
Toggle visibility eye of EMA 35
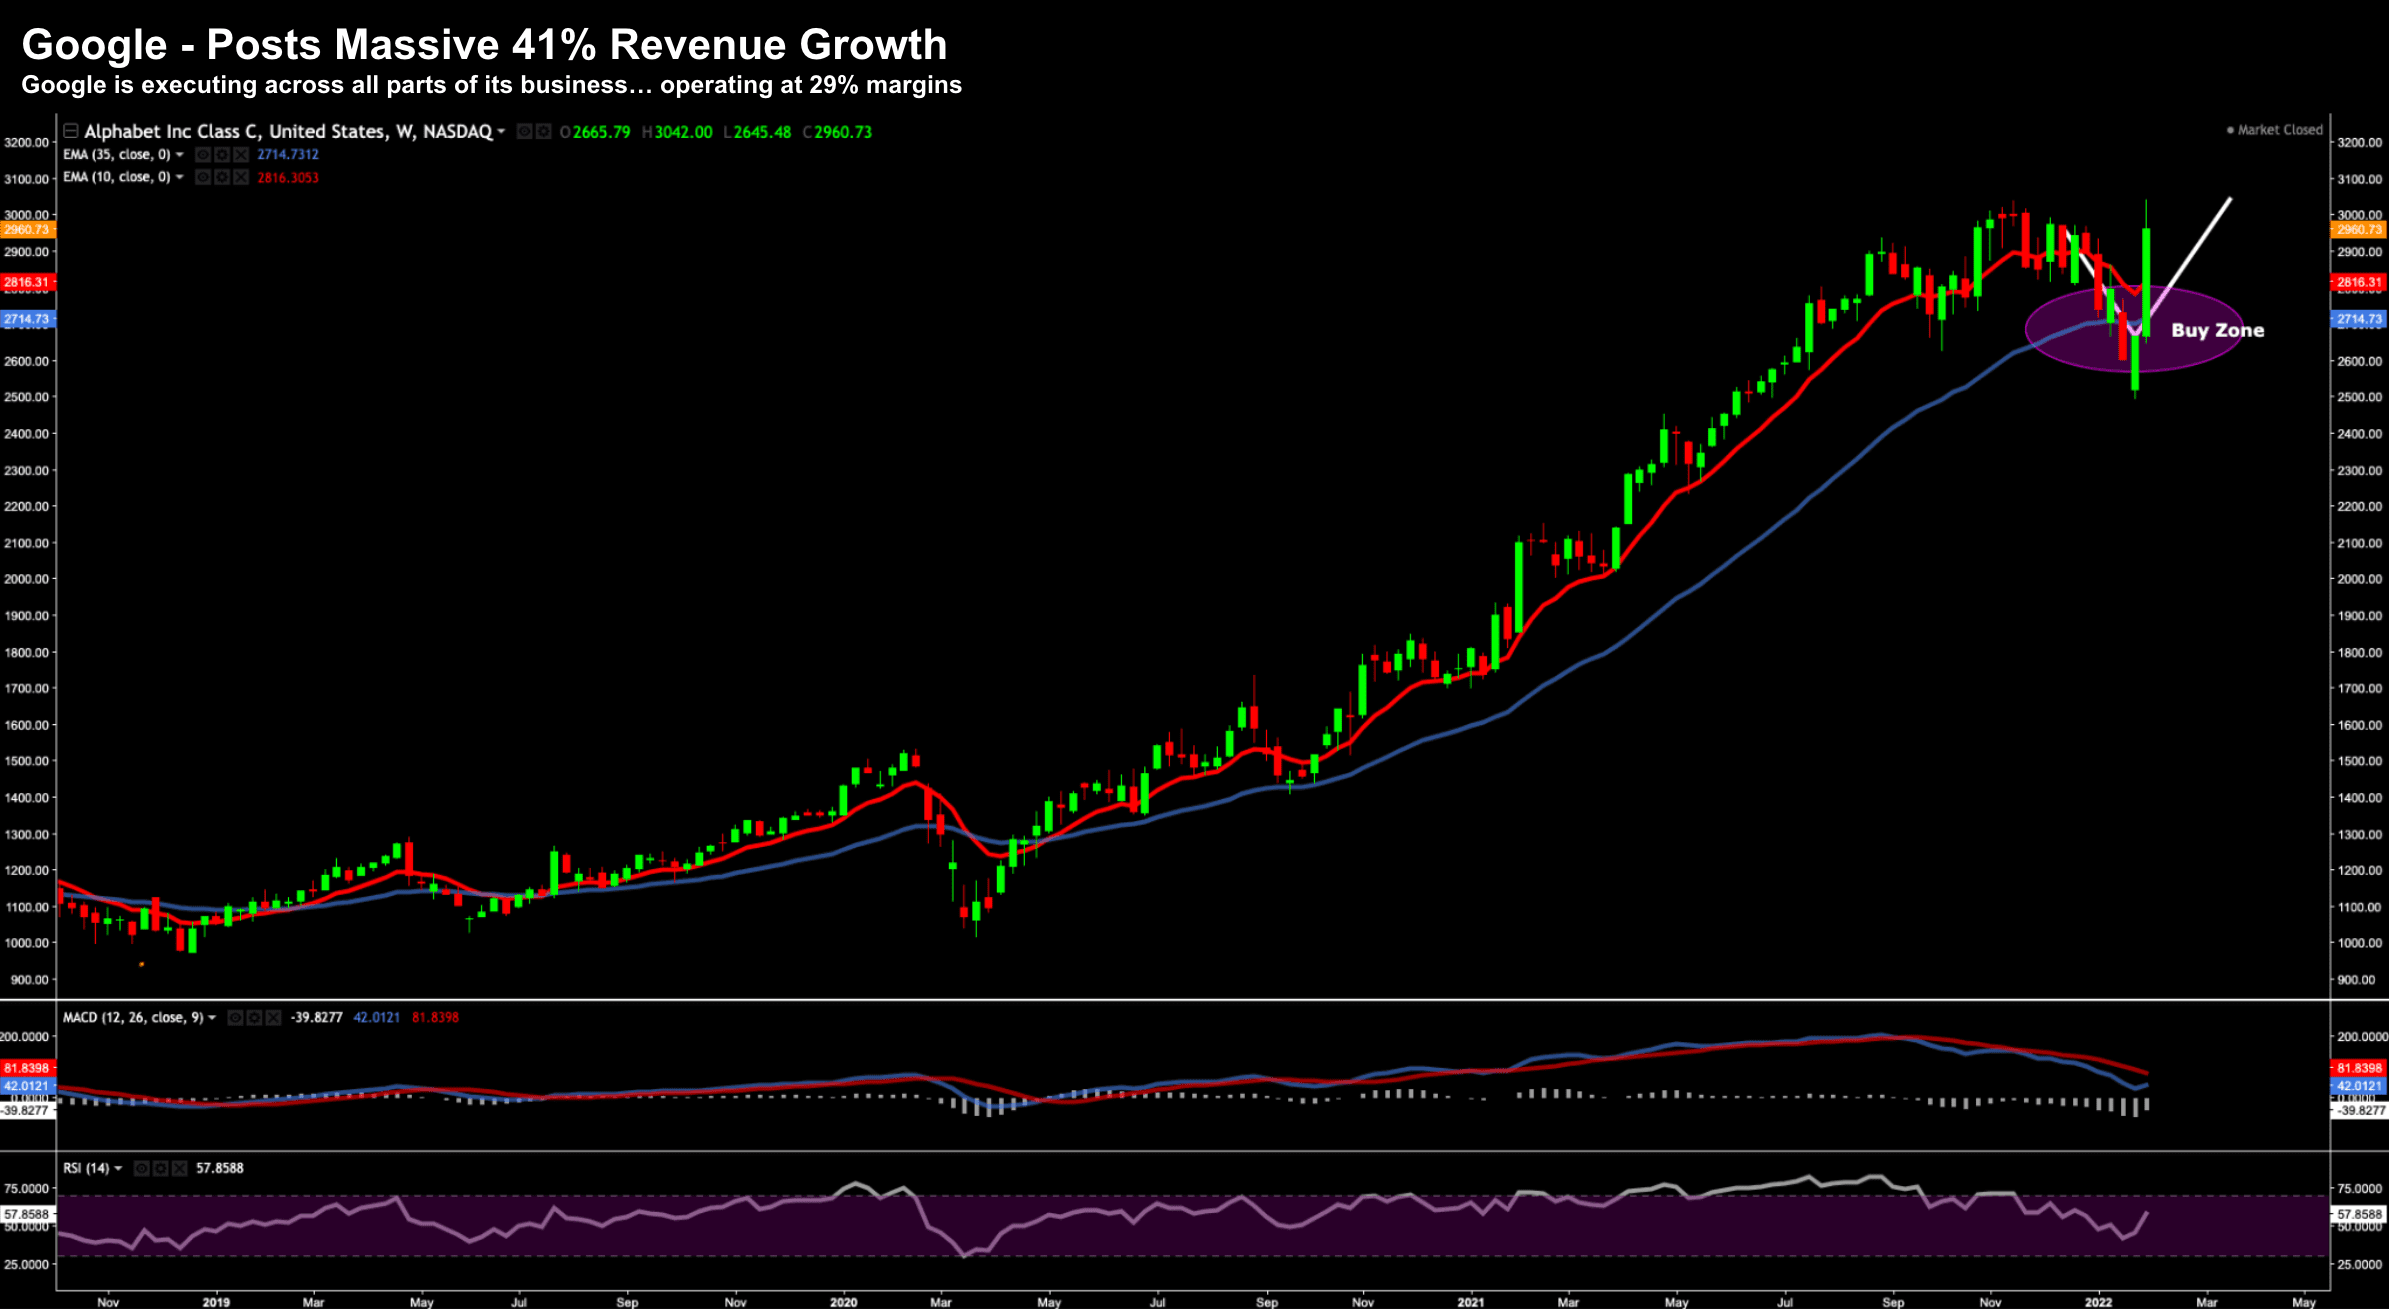tap(203, 155)
